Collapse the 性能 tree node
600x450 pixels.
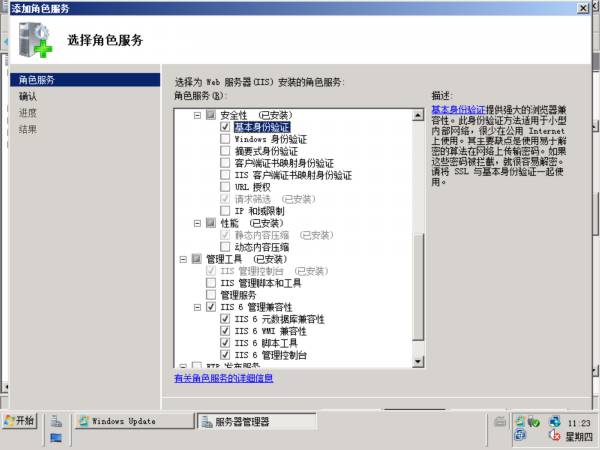pos(197,223)
